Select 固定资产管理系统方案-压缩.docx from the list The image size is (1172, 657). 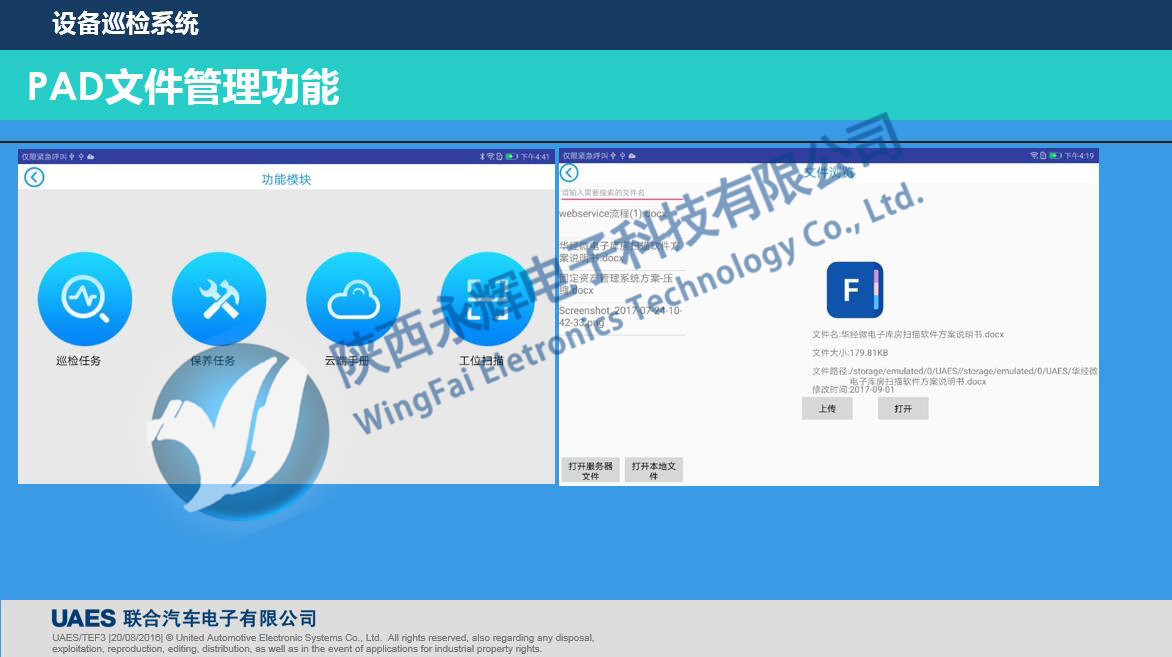(610, 280)
